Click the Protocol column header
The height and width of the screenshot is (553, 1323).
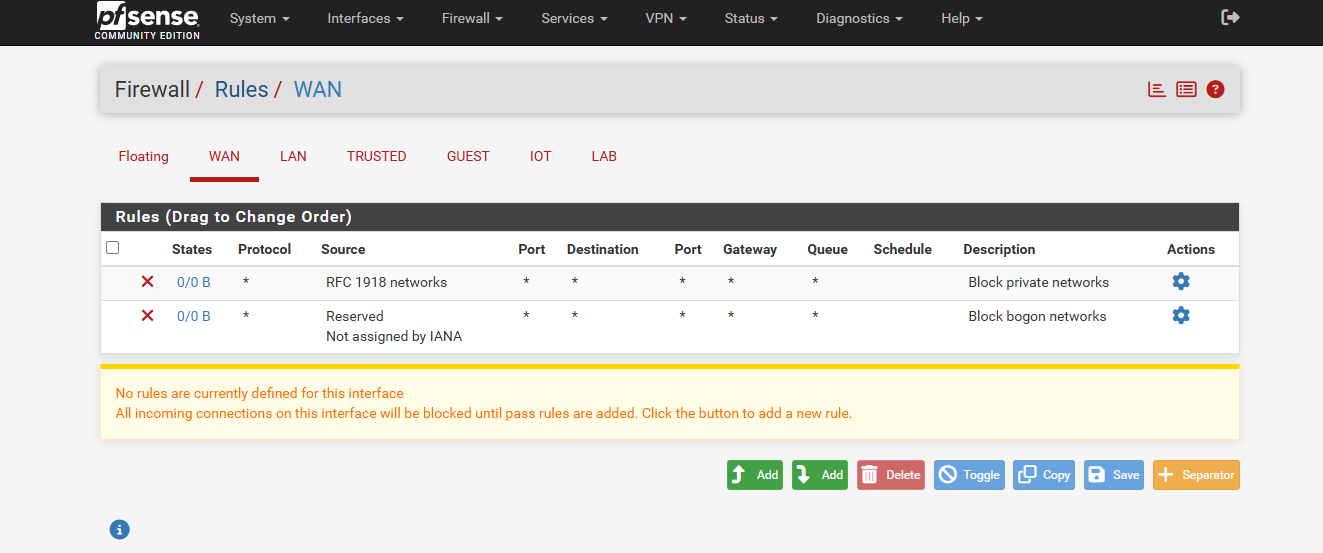264,249
